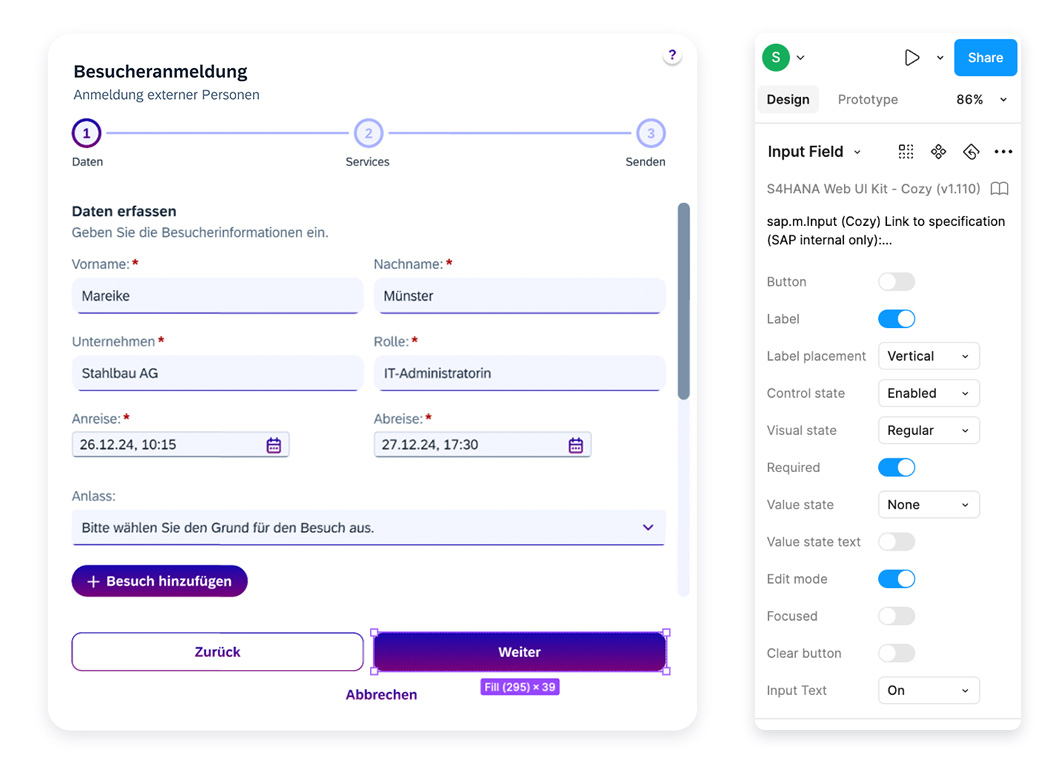Click the form's vertical scrollbar thumb
Image resolution: width=1059 pixels, height=768 pixels.
(x=683, y=301)
